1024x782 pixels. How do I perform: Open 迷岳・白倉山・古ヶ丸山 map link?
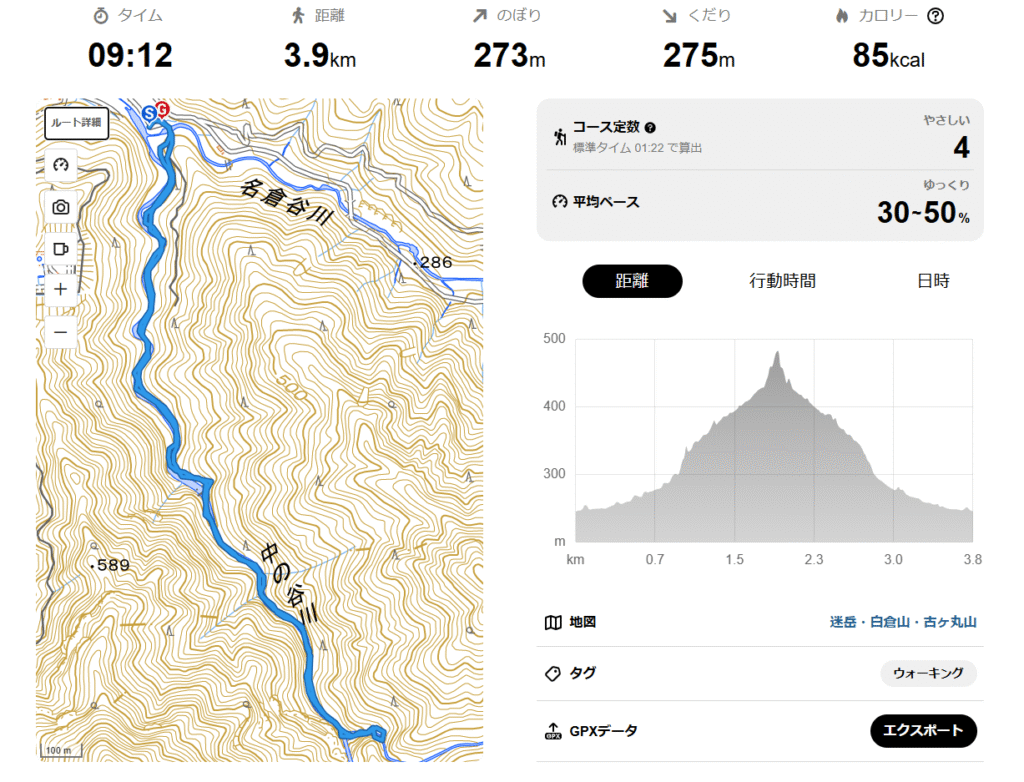(903, 622)
